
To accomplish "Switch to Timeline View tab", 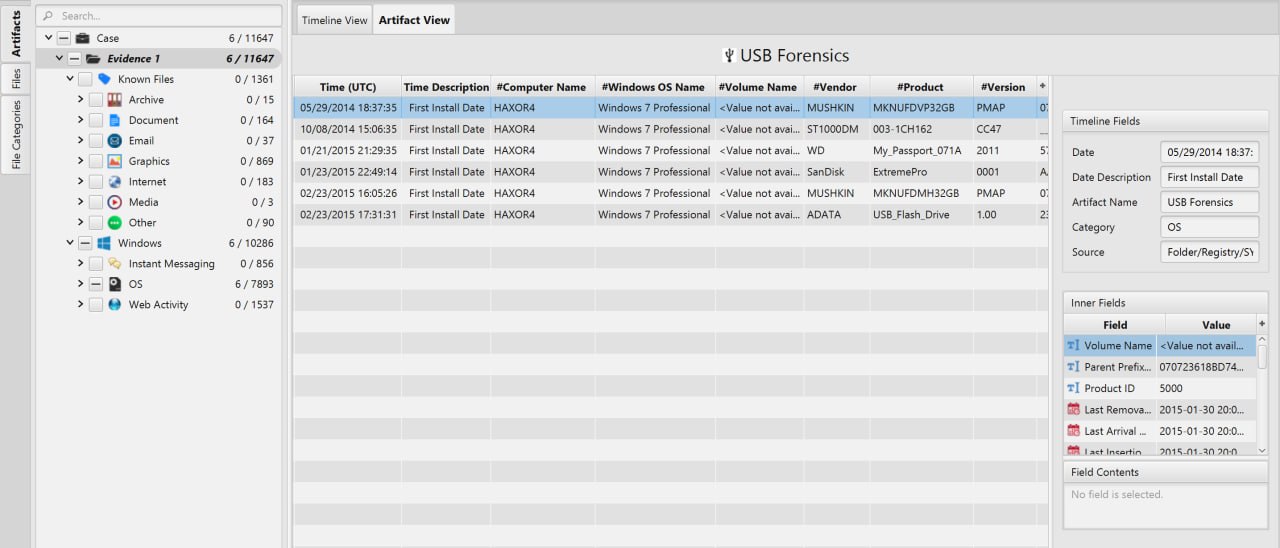I will [x=335, y=20].
